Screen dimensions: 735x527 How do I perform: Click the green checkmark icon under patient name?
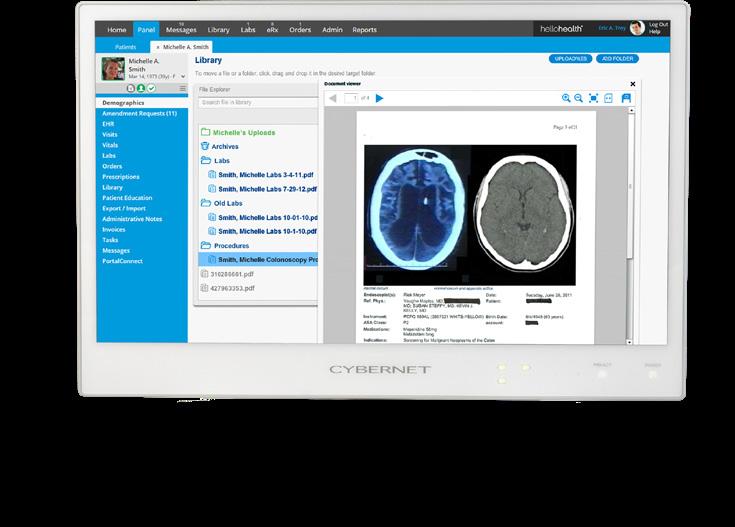pos(151,88)
